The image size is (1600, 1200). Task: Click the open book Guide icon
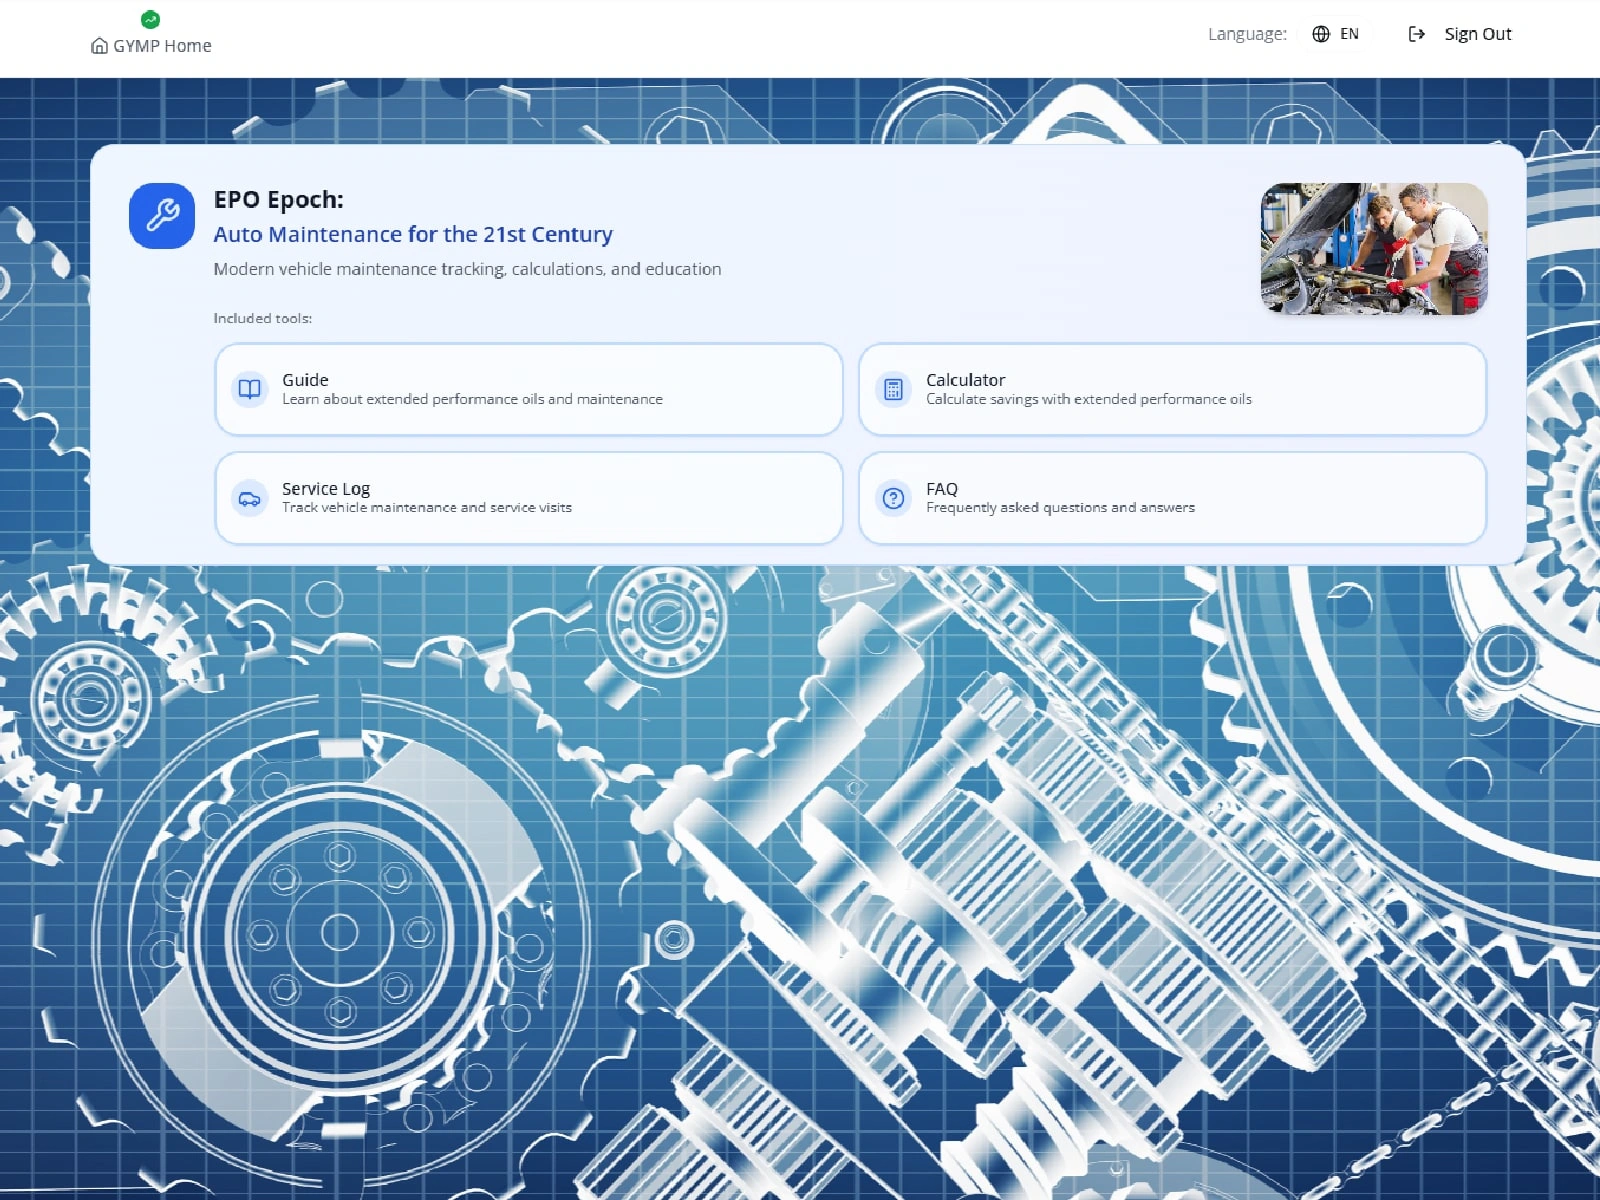click(250, 389)
